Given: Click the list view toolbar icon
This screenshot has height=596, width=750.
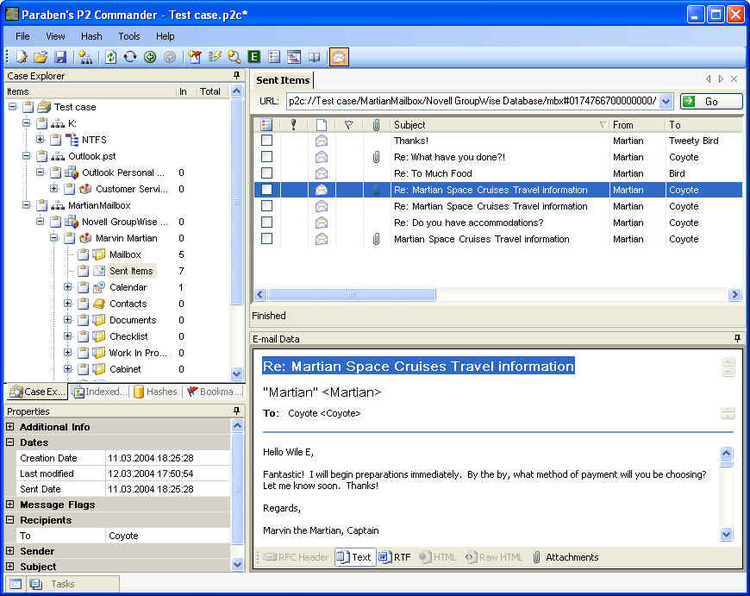Looking at the screenshot, I should pos(274,57).
